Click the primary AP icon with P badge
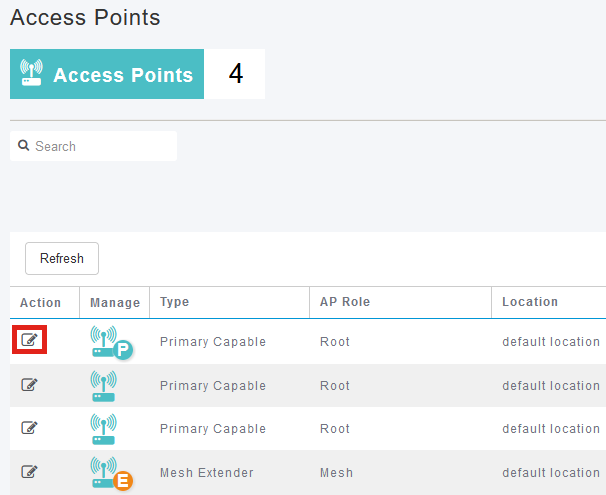The width and height of the screenshot is (606, 495). click(111, 342)
